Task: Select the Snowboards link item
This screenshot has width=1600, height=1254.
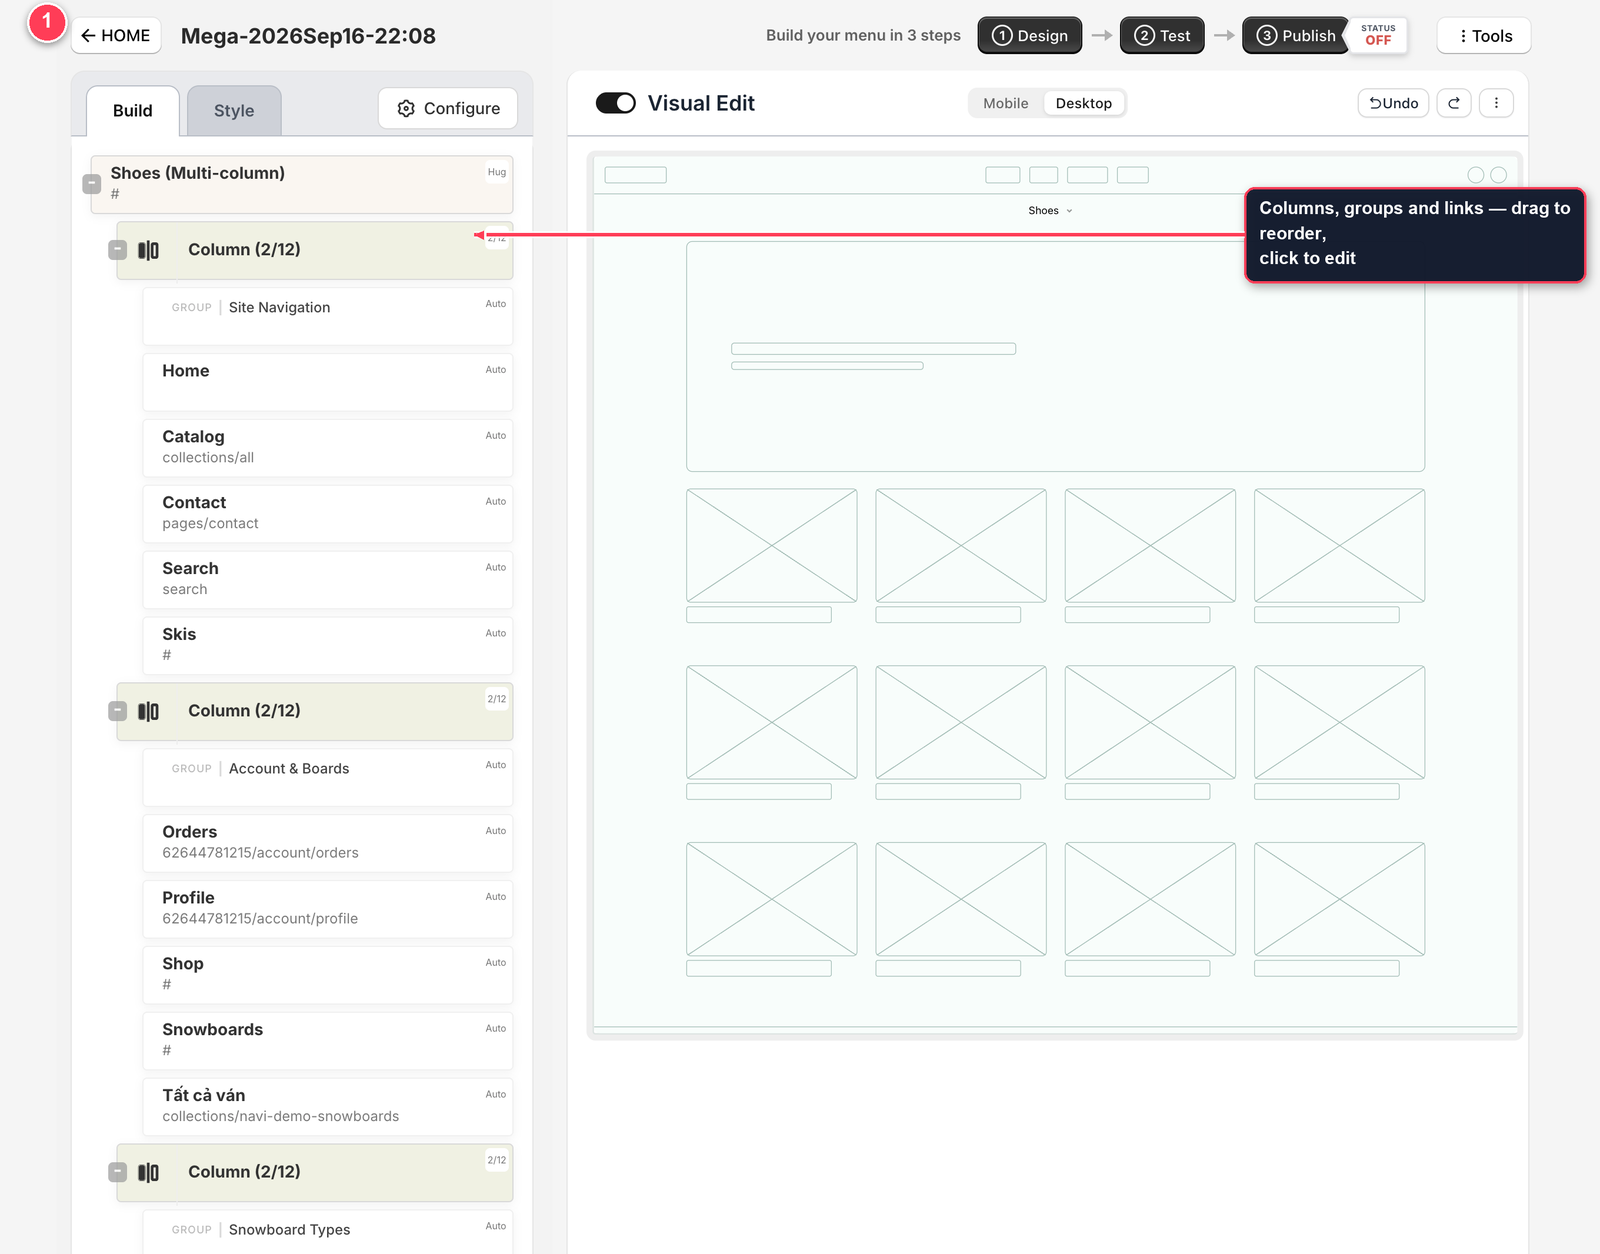Action: [328, 1041]
